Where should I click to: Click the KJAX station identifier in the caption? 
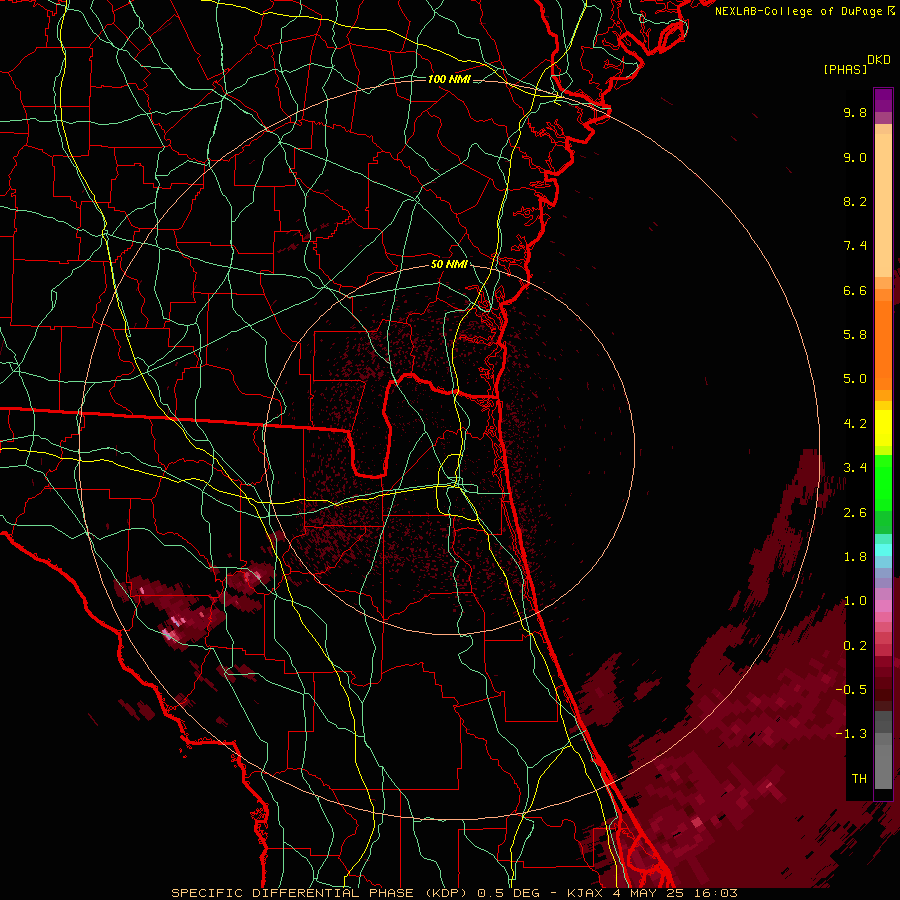585,893
